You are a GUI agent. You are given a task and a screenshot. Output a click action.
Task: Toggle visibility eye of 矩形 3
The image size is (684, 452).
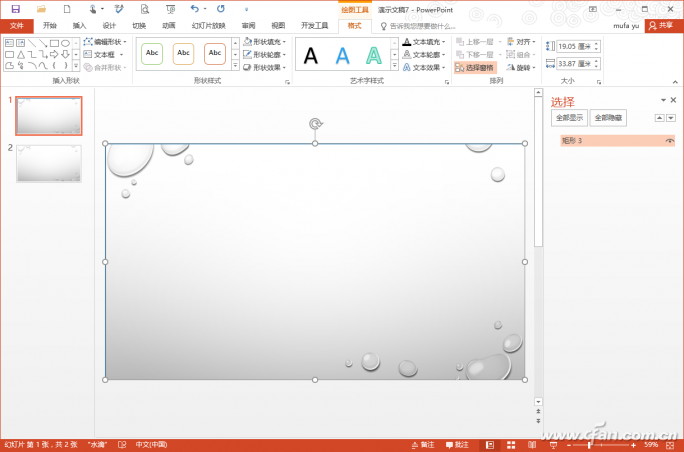tap(669, 141)
